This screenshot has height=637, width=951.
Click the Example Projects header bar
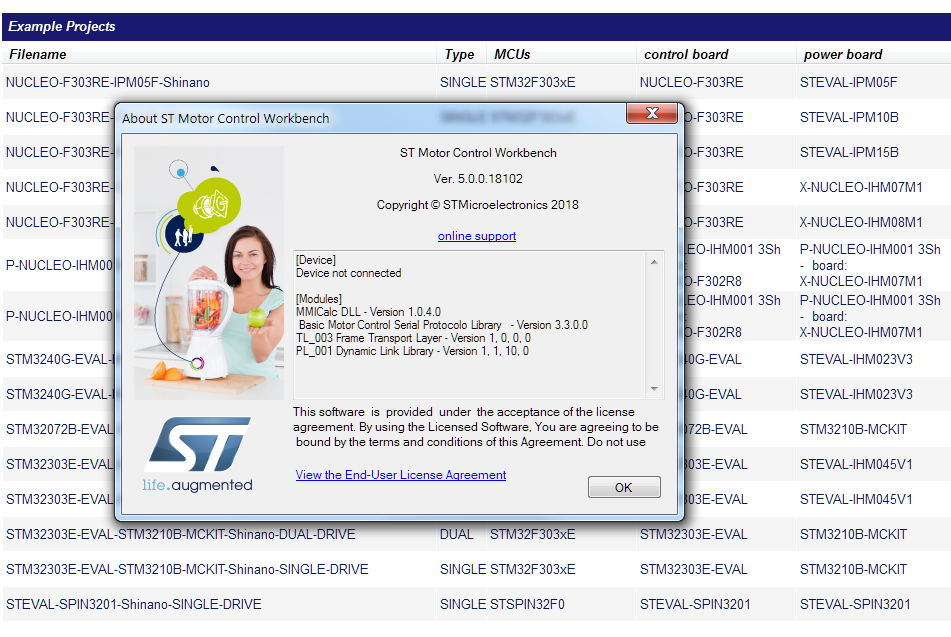point(476,27)
